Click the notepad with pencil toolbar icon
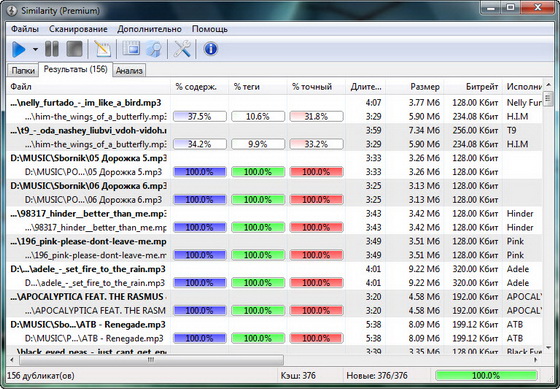The image size is (560, 389). [102, 49]
